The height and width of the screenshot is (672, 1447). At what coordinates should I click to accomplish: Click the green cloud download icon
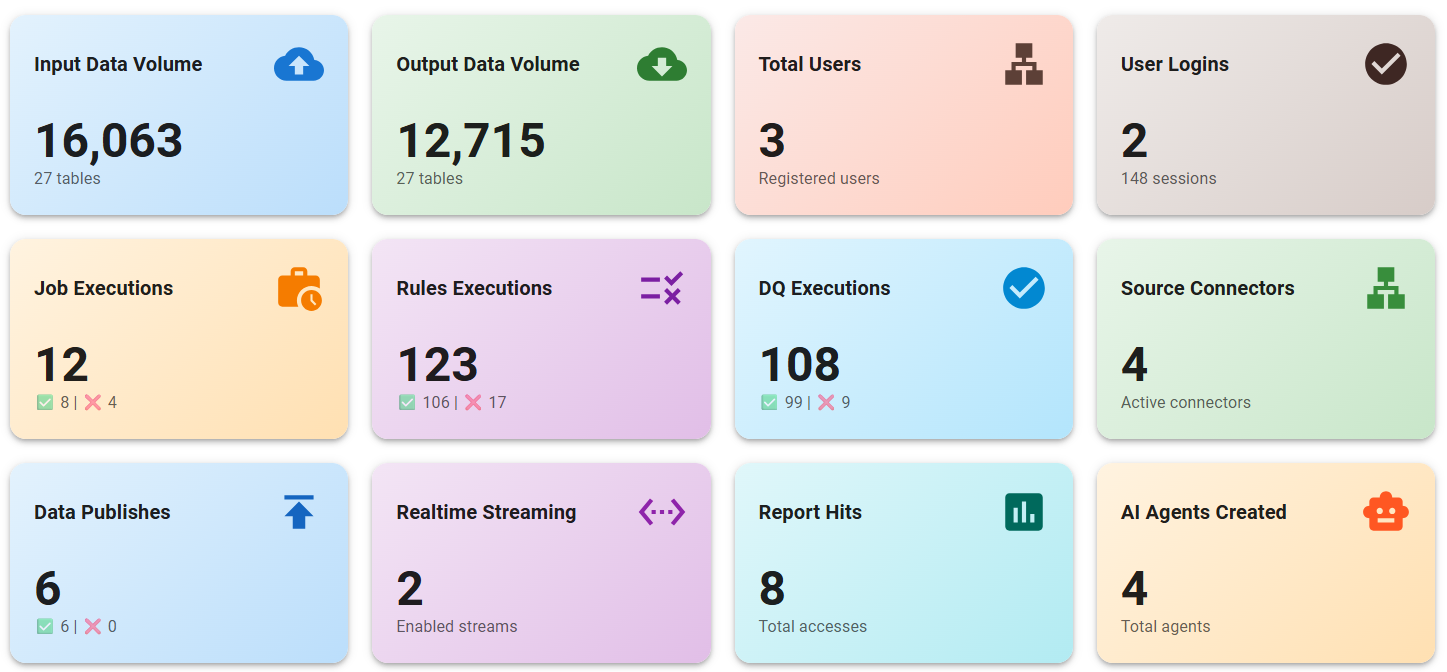pyautogui.click(x=661, y=65)
